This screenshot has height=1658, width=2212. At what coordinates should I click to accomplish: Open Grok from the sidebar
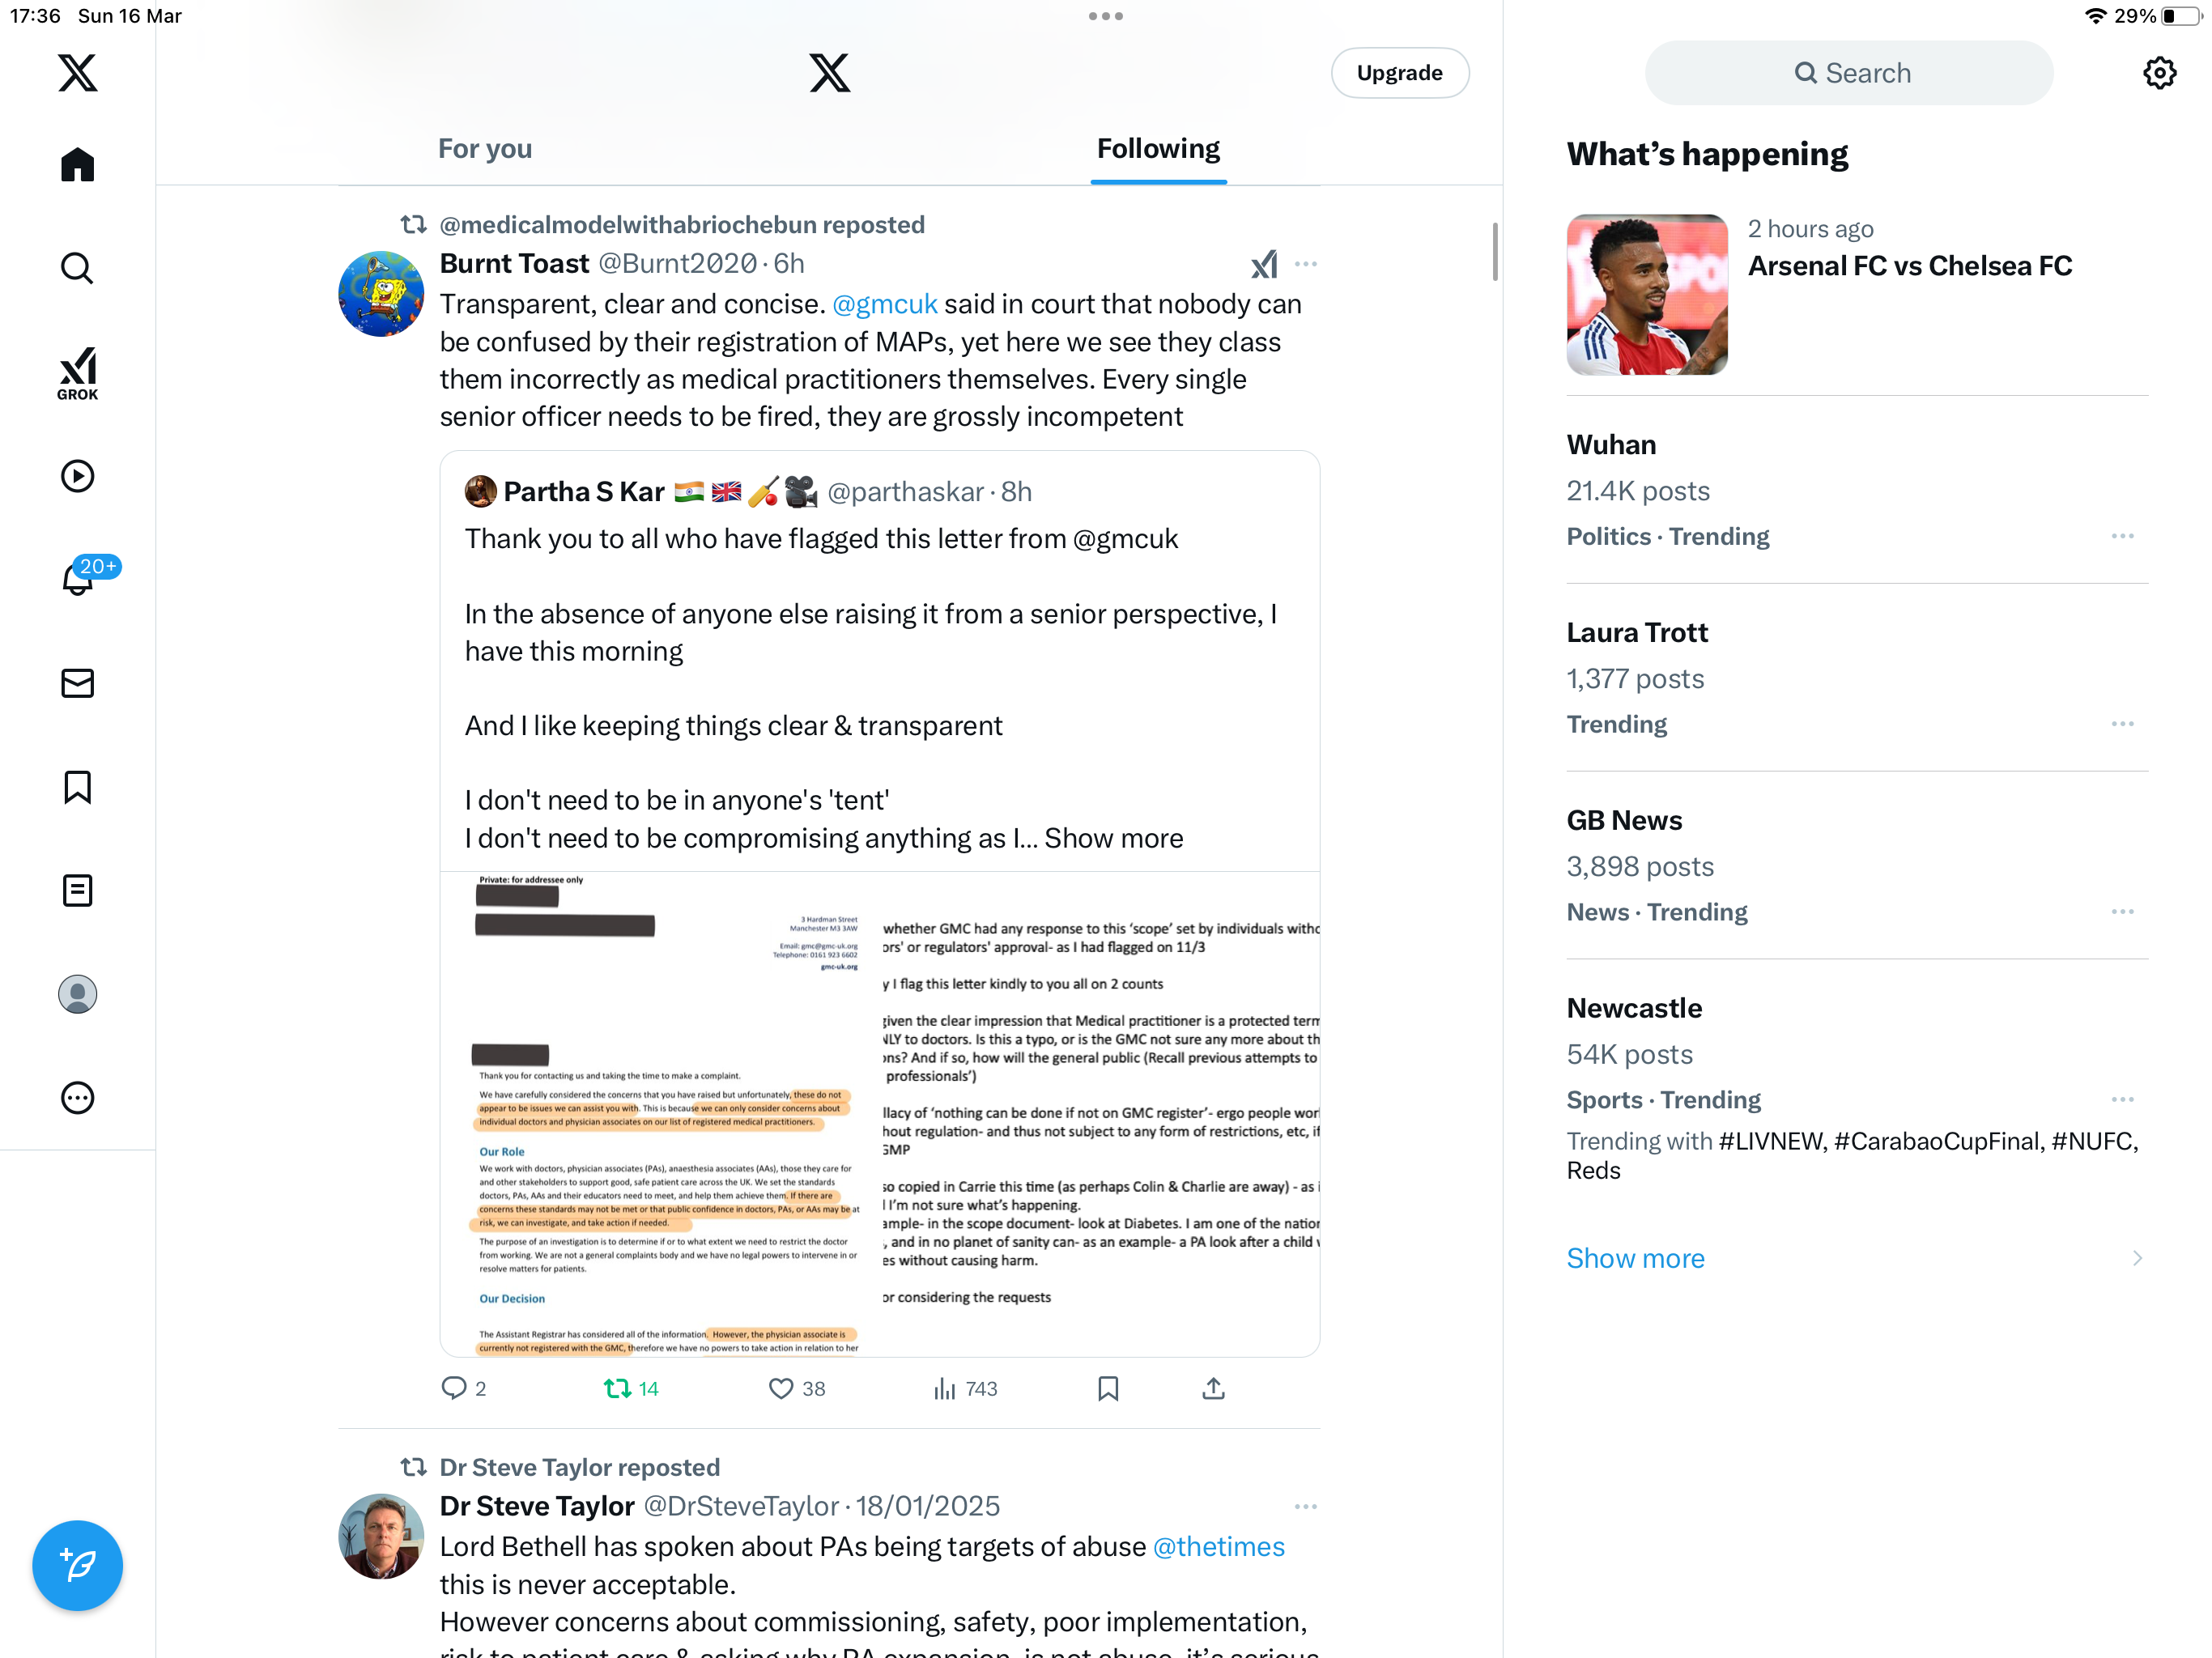[x=77, y=373]
